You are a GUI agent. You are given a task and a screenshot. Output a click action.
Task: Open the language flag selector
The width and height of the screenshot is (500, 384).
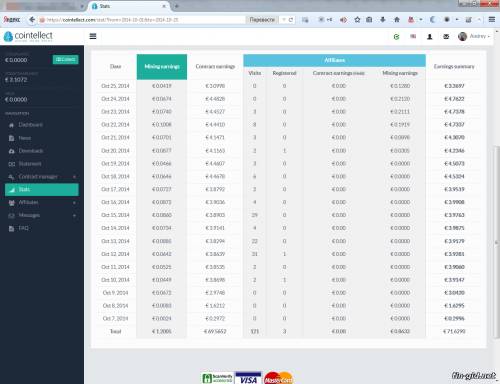click(x=413, y=36)
